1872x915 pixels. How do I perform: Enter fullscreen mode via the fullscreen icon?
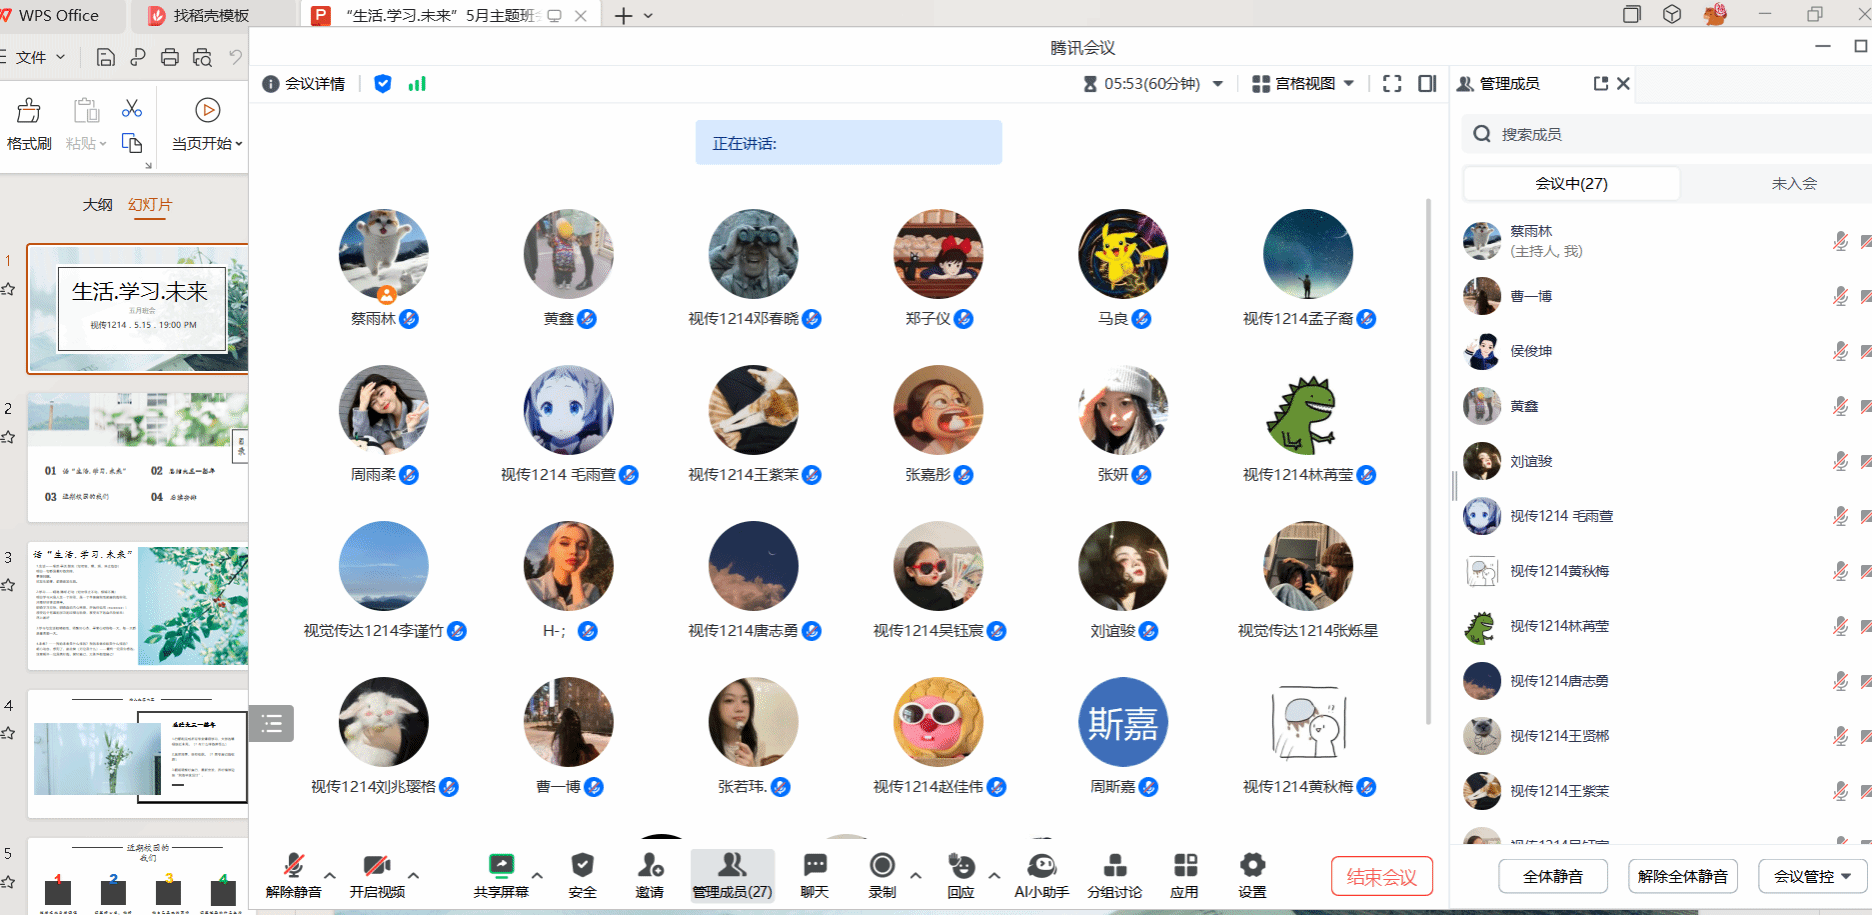[1392, 84]
